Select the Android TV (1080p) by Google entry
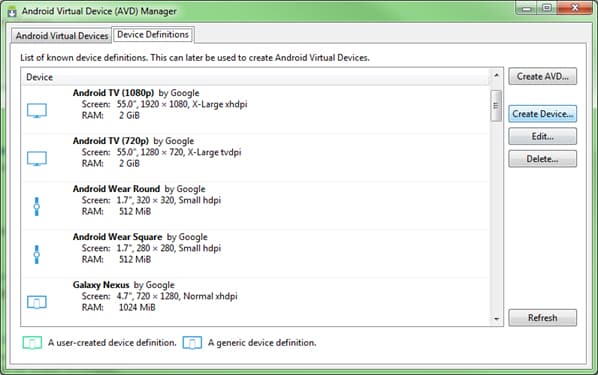 pos(256,109)
